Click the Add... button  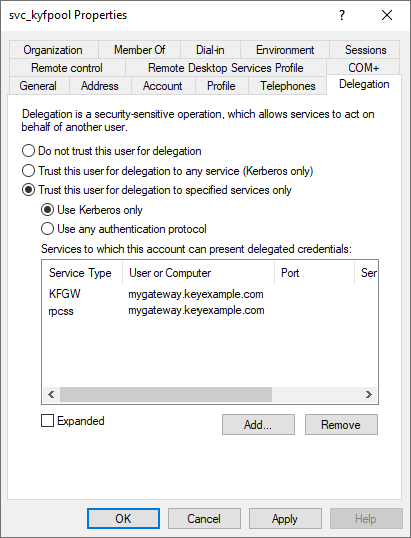point(258,424)
